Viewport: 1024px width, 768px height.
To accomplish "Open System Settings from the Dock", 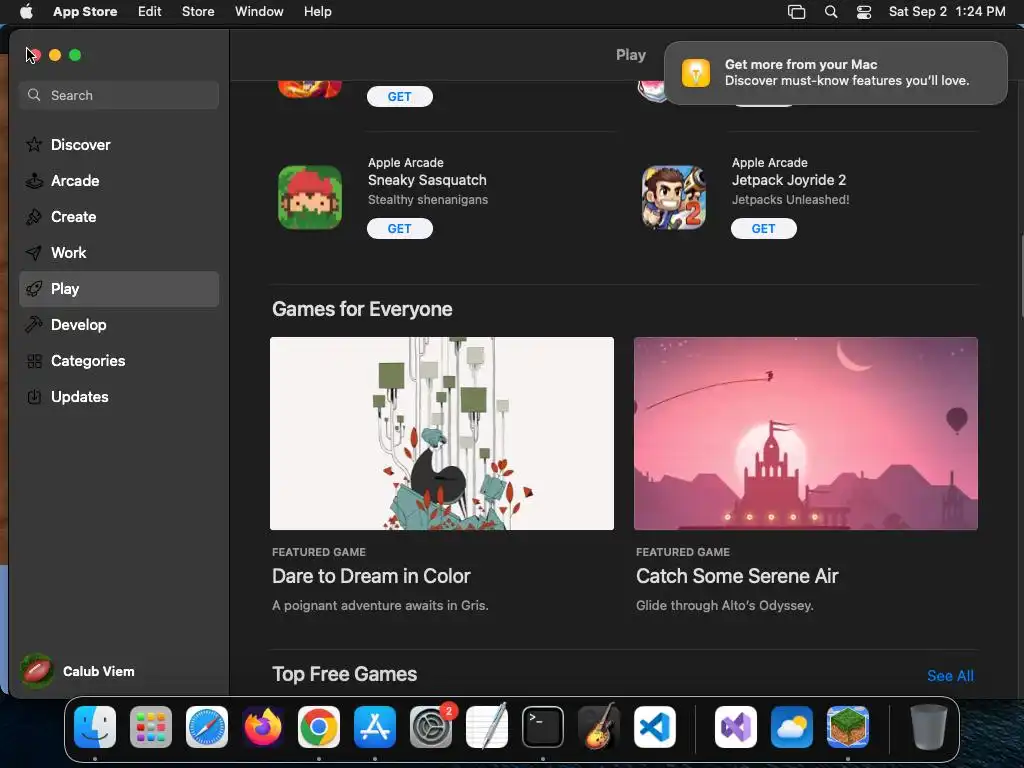I will point(431,727).
